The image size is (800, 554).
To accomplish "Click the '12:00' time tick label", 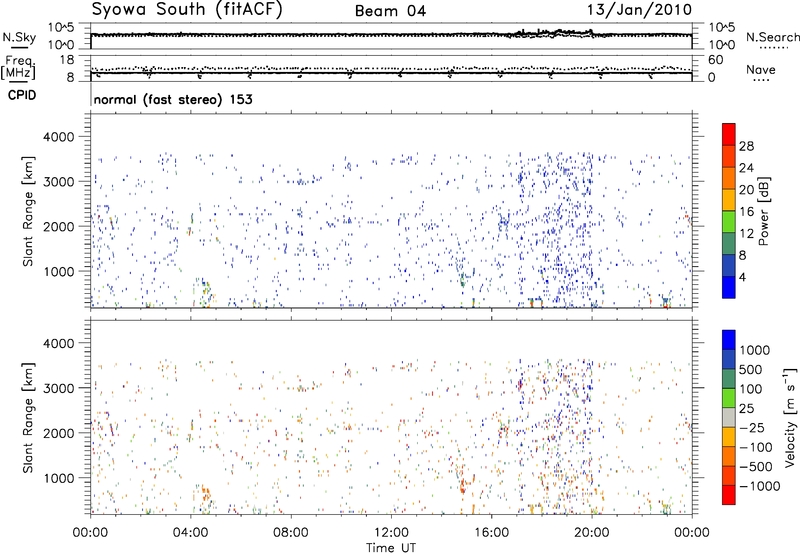I will pos(391,533).
